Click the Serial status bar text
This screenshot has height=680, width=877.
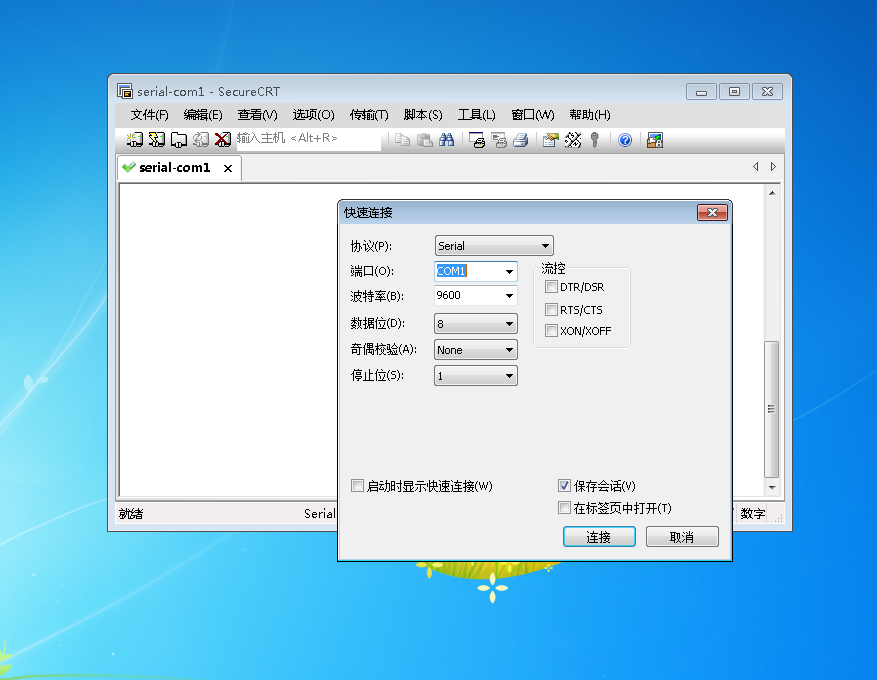pyautogui.click(x=320, y=513)
